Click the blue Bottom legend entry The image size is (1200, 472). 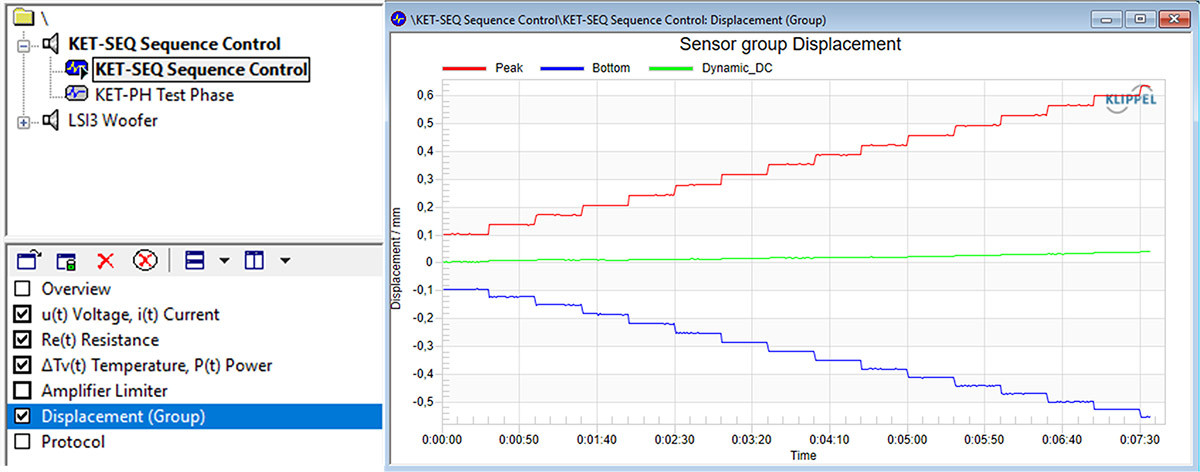tap(584, 69)
